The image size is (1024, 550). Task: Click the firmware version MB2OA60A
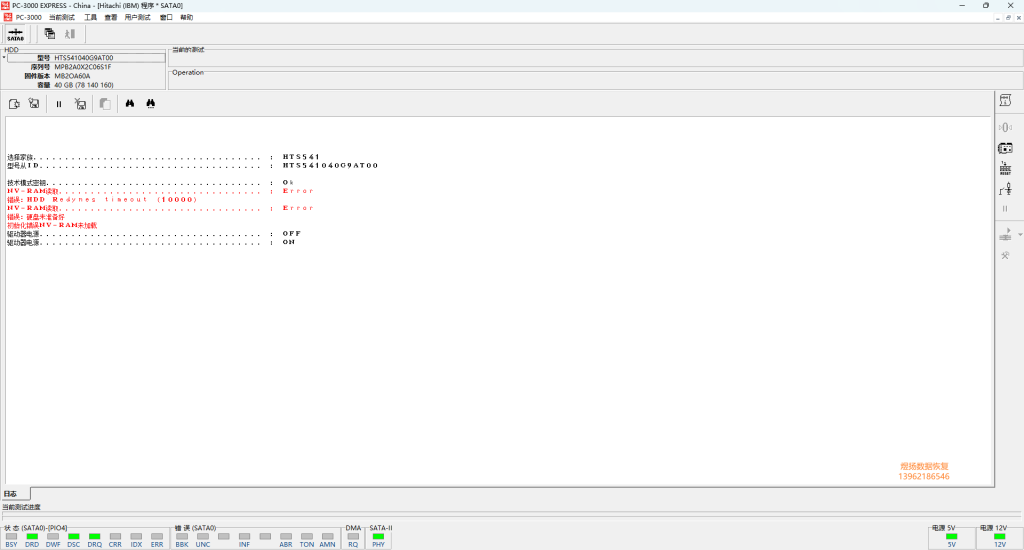(x=72, y=76)
